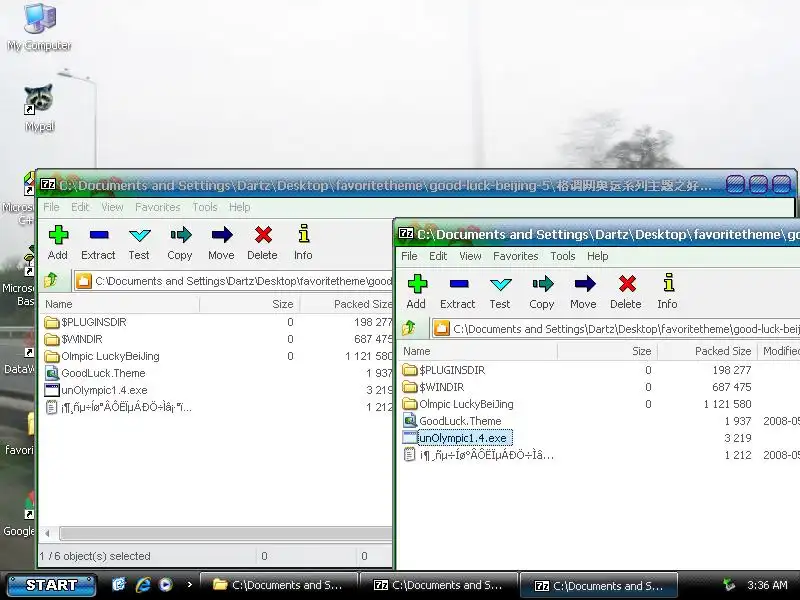The height and width of the screenshot is (600, 800).
Task: Click horizontal scrollbar track in back window
Action: (x=226, y=534)
